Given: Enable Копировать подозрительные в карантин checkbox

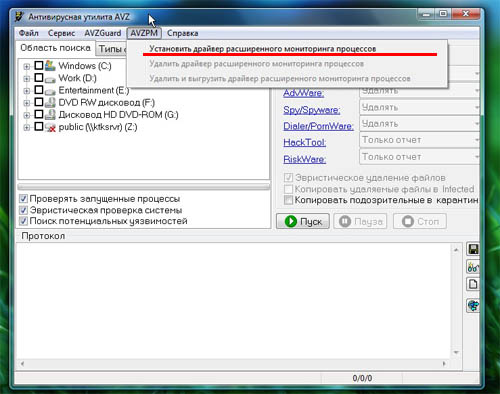Looking at the screenshot, I should click(x=288, y=200).
